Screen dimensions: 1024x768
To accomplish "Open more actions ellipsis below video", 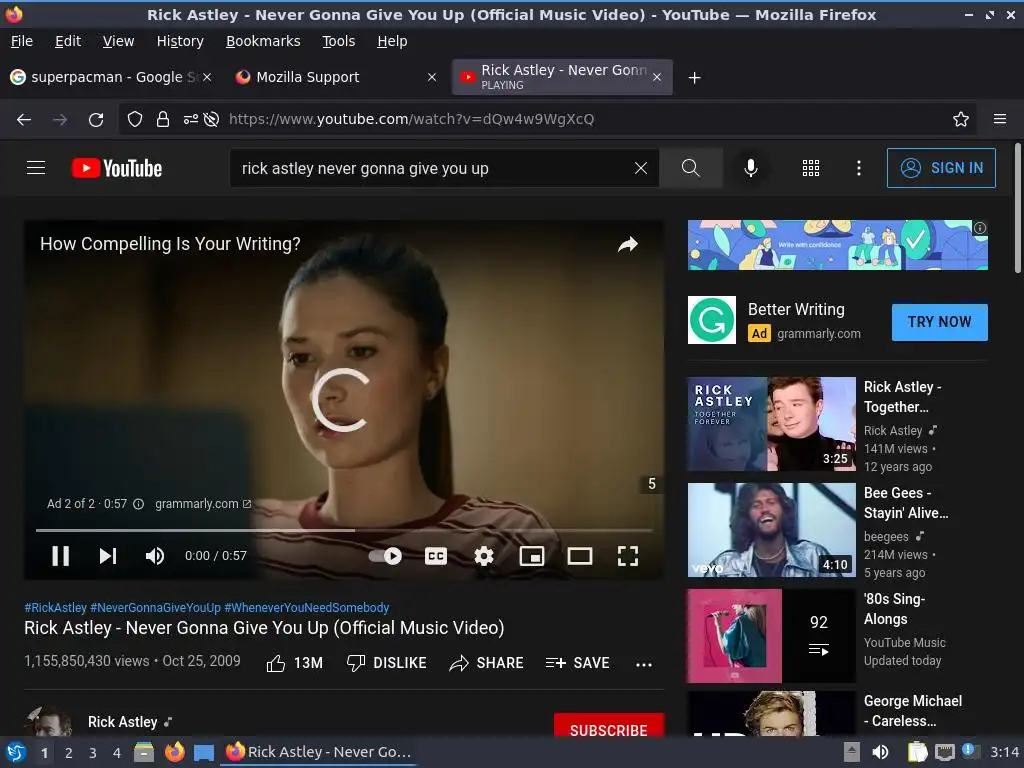I will point(644,664).
